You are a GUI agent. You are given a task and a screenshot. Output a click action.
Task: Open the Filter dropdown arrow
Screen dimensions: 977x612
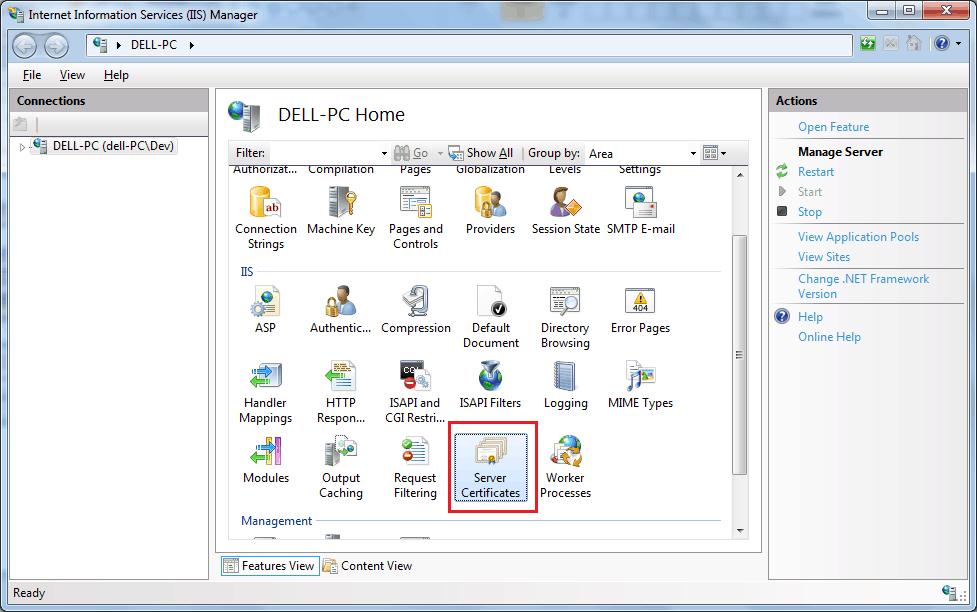[x=386, y=154]
